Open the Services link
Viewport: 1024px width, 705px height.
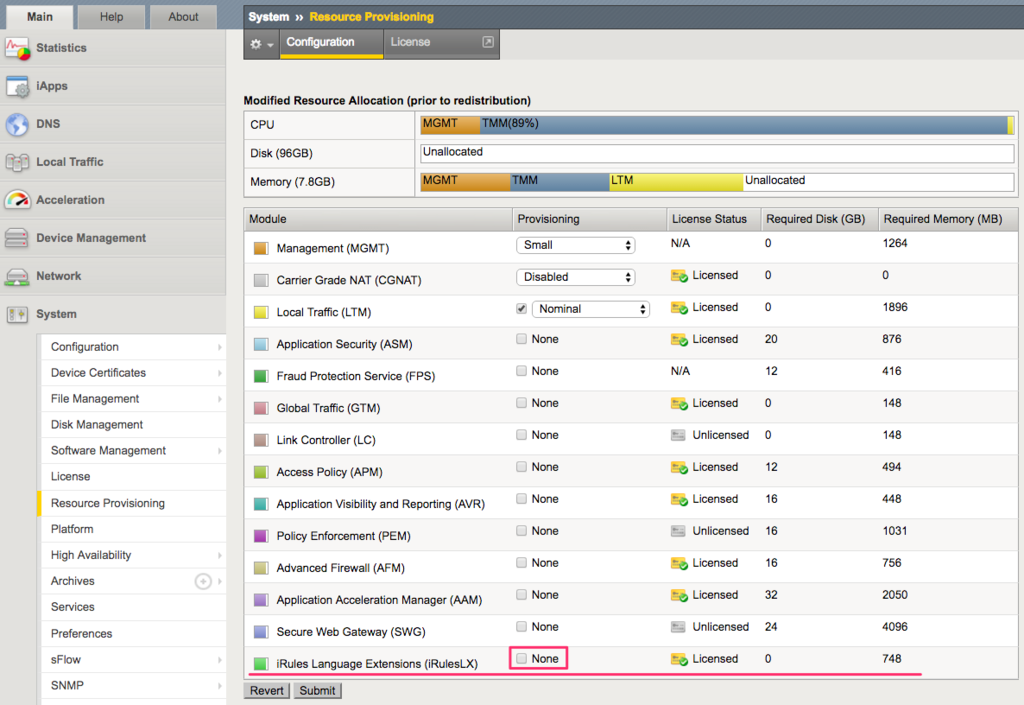72,607
